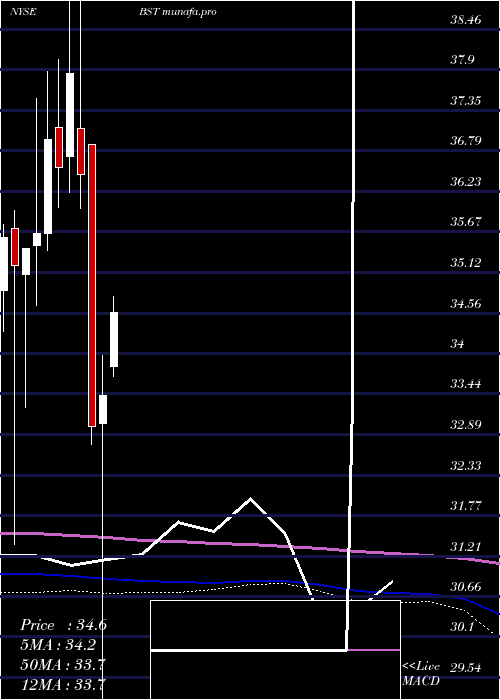Select the 30.66 price axis label
Screen dimensions: 500x700
tap(466, 587)
